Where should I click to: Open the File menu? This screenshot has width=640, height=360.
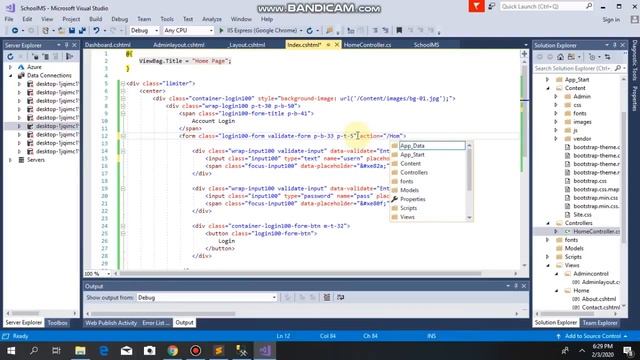pos(9,19)
